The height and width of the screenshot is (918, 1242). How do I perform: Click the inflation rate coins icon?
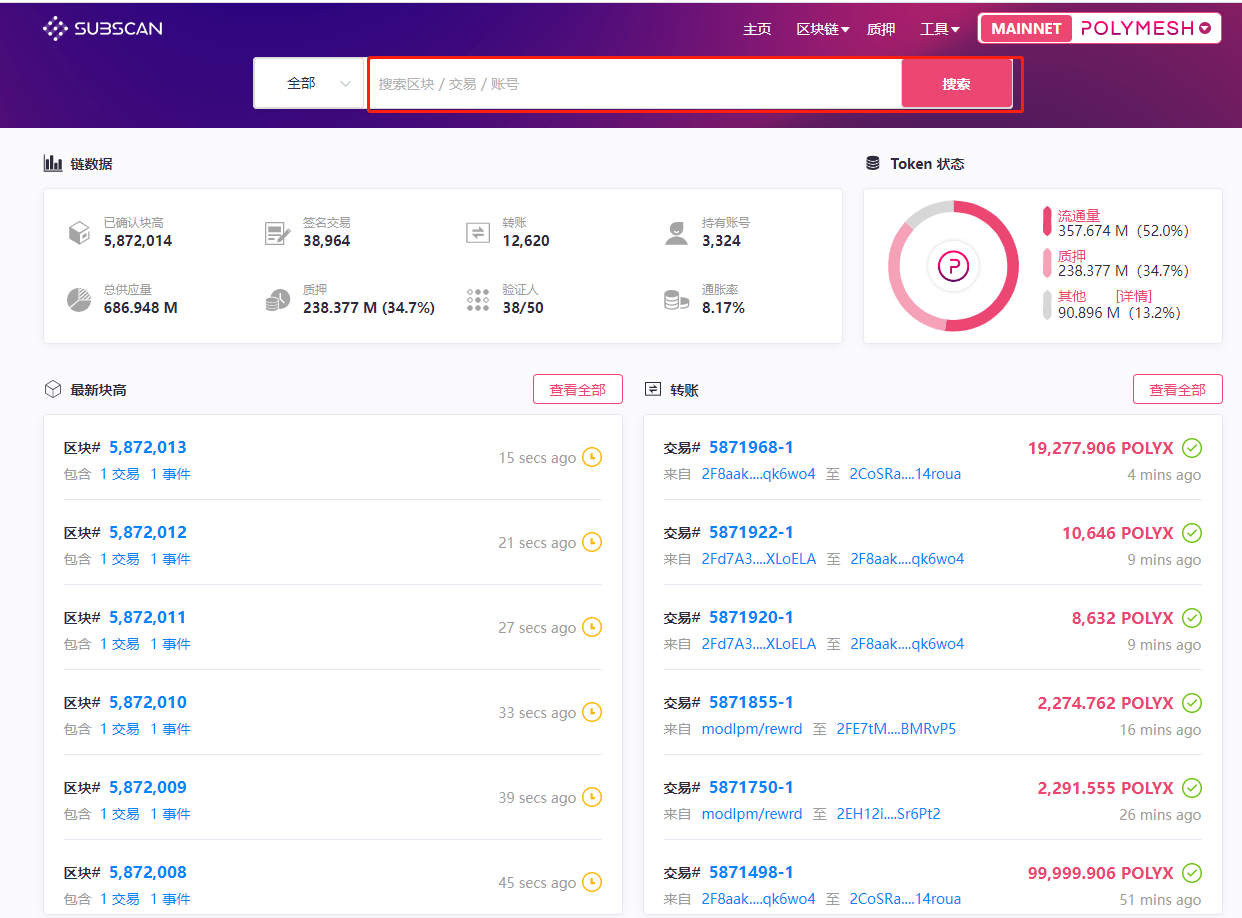coord(677,300)
